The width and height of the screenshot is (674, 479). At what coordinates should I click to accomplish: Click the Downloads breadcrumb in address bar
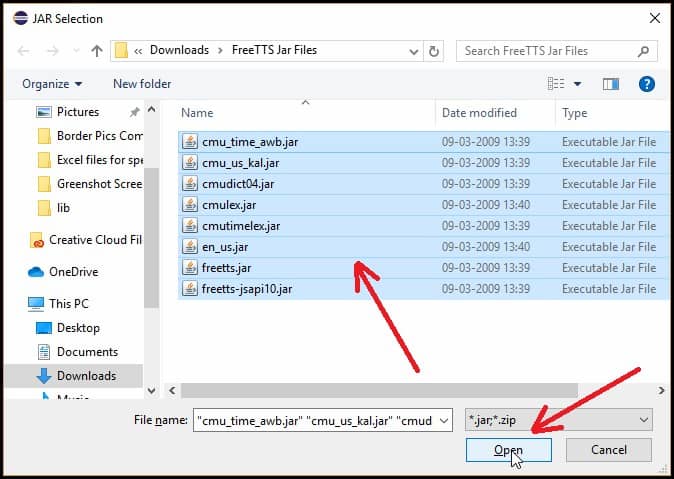(179, 50)
